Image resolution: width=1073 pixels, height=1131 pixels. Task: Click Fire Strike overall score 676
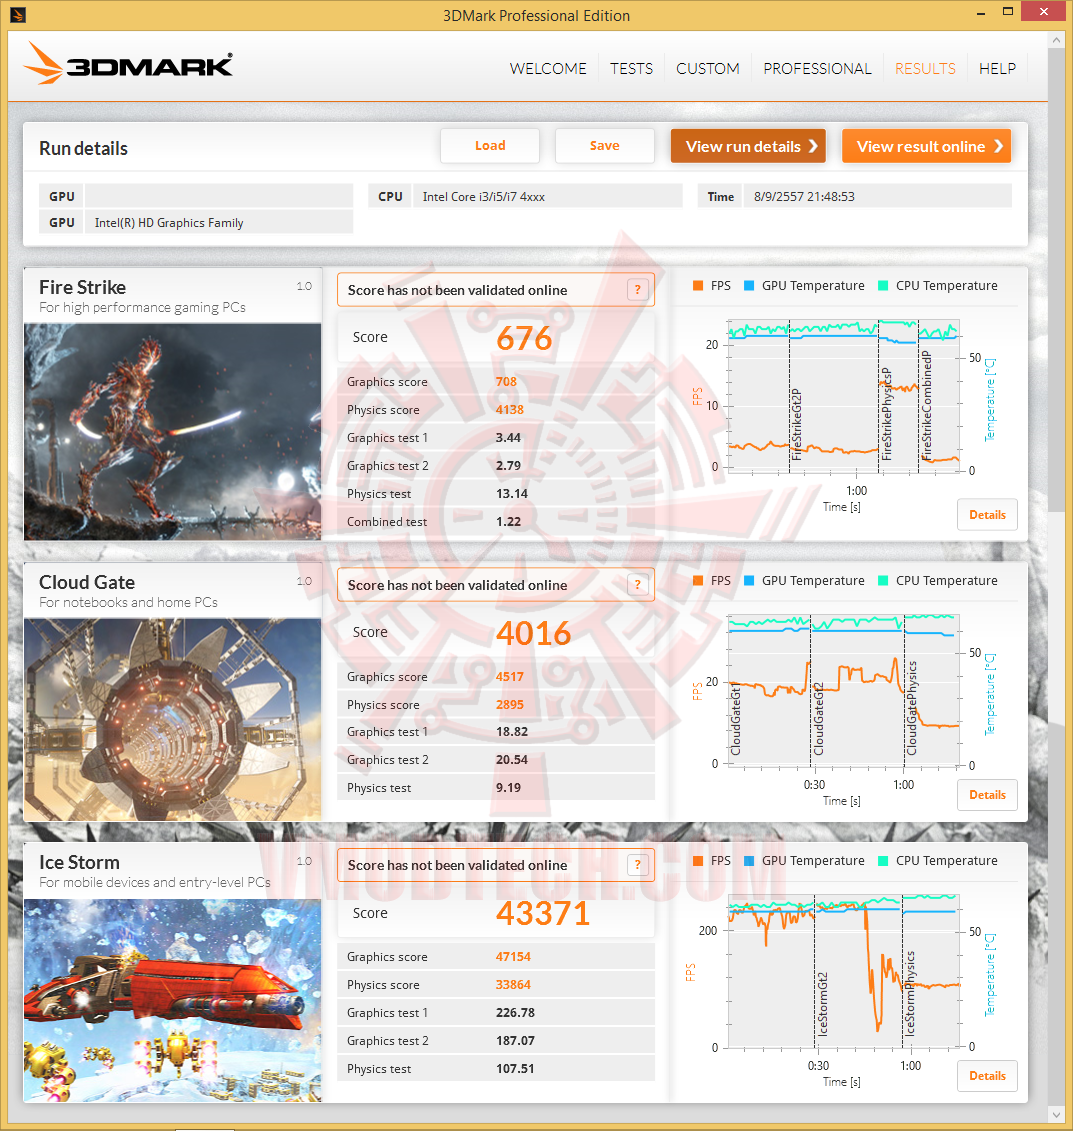click(524, 338)
